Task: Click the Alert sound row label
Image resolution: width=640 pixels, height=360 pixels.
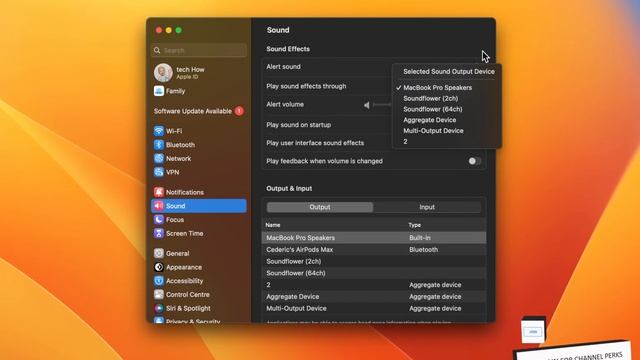Action: [283, 67]
